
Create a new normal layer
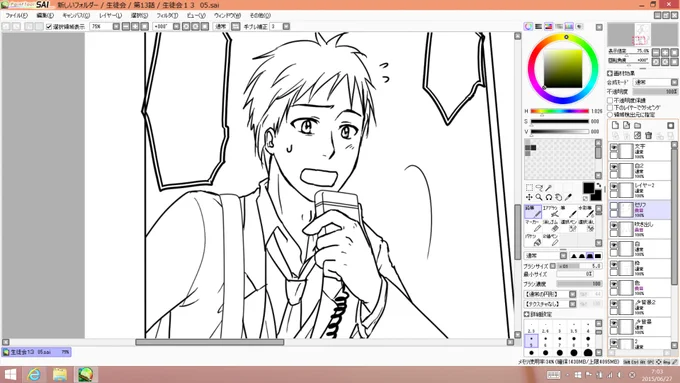pyautogui.click(x=615, y=125)
